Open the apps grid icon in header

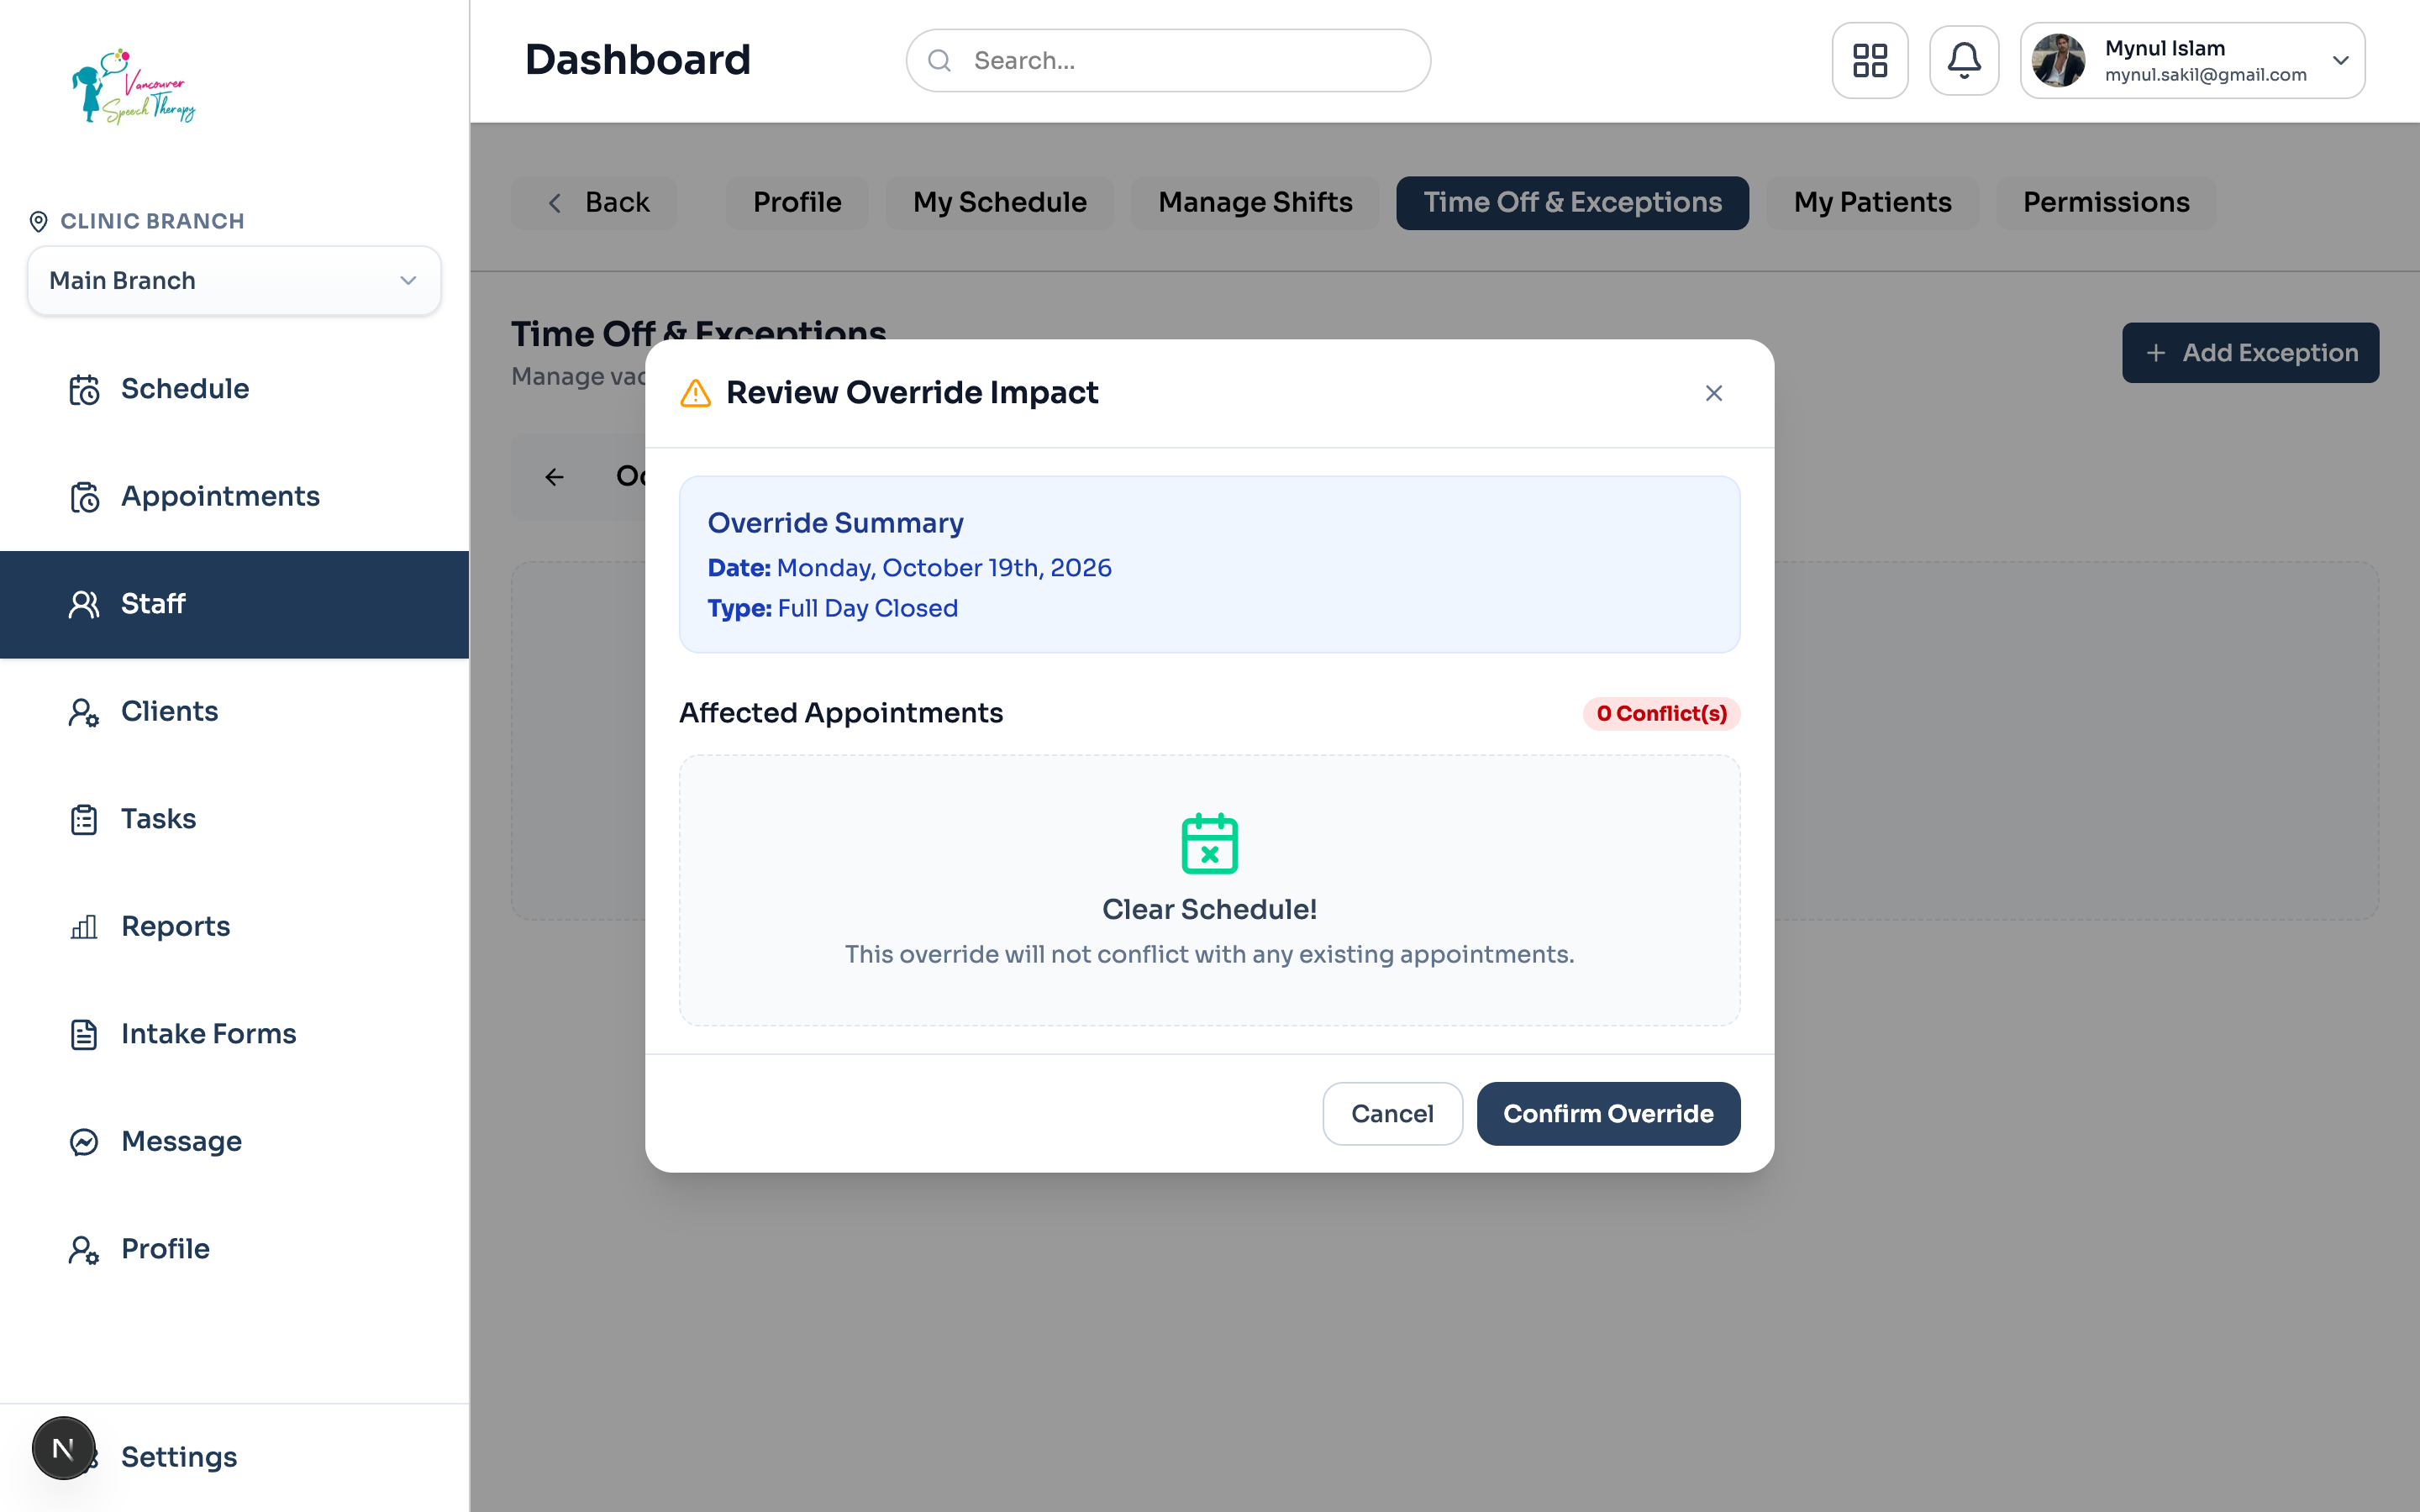click(1869, 61)
